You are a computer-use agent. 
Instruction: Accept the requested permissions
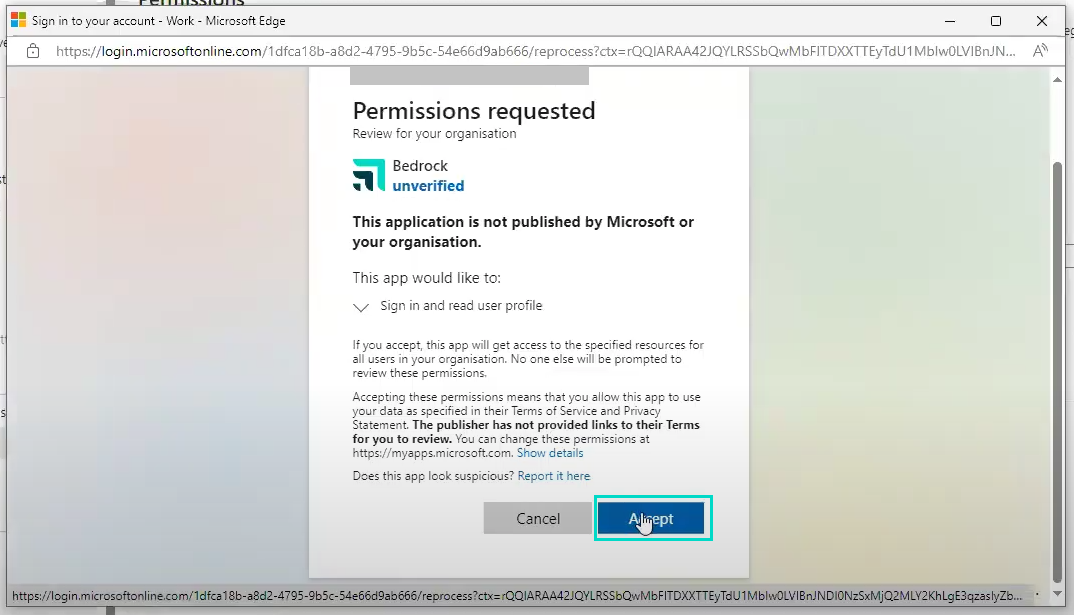(x=651, y=518)
